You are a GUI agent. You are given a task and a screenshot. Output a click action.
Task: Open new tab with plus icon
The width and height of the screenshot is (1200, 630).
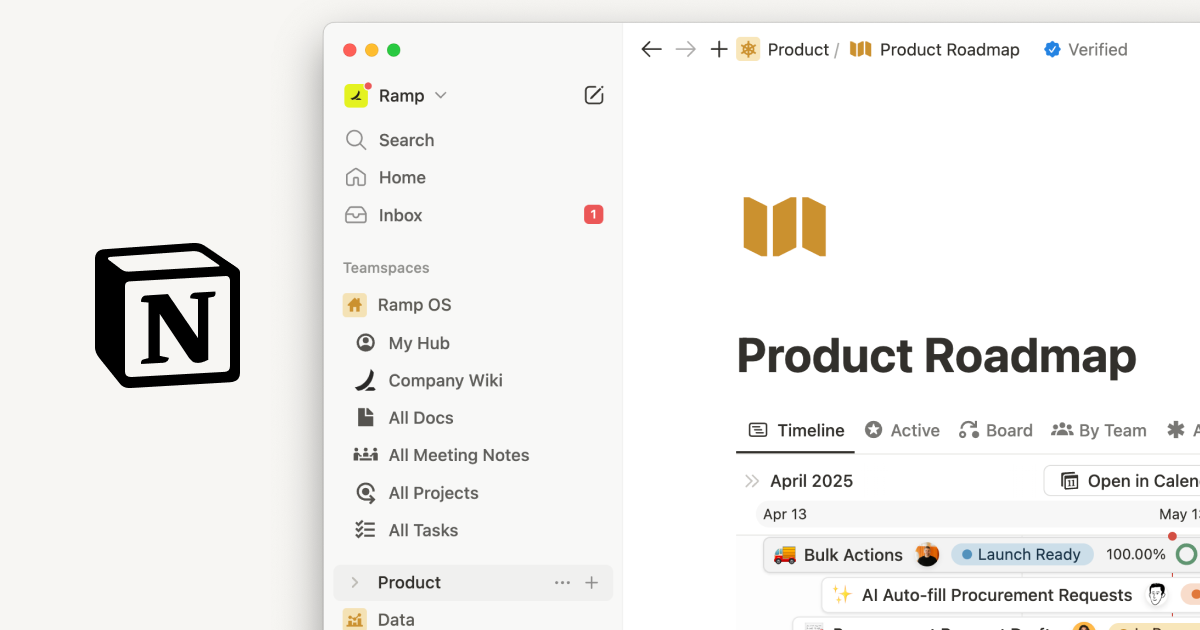point(718,49)
